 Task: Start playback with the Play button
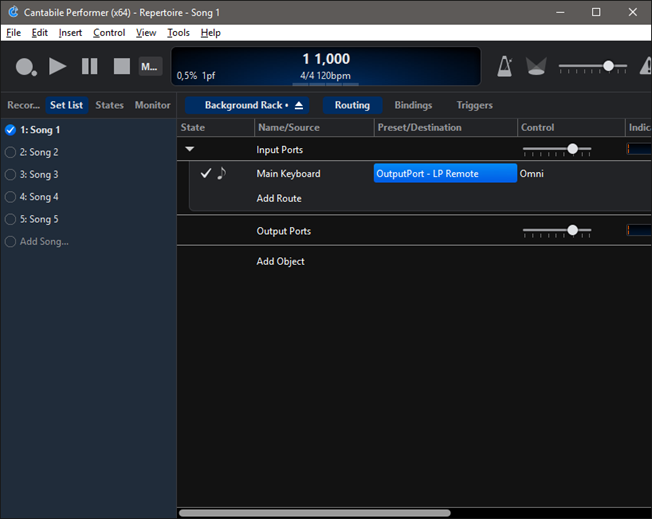pyautogui.click(x=57, y=67)
